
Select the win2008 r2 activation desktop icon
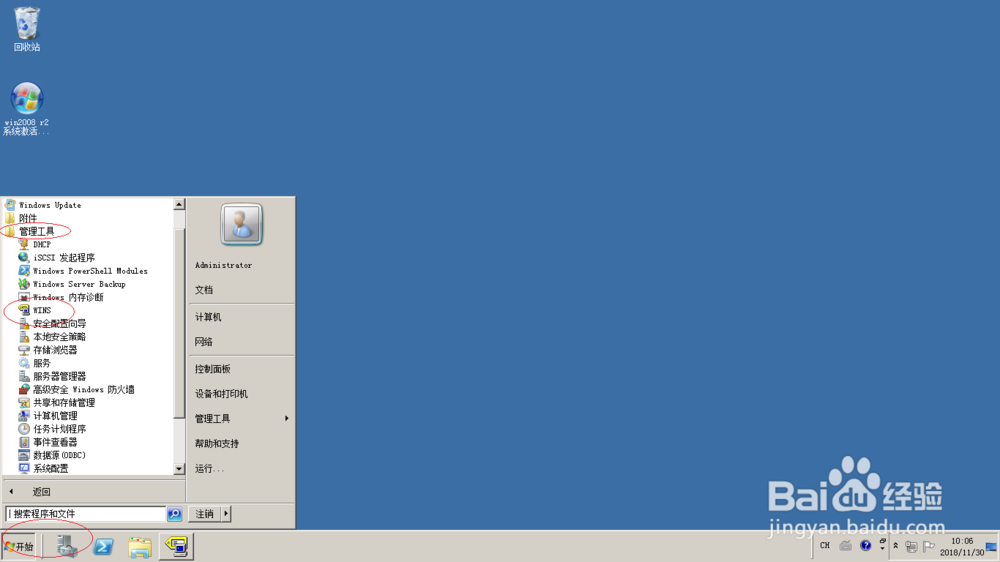pos(26,108)
